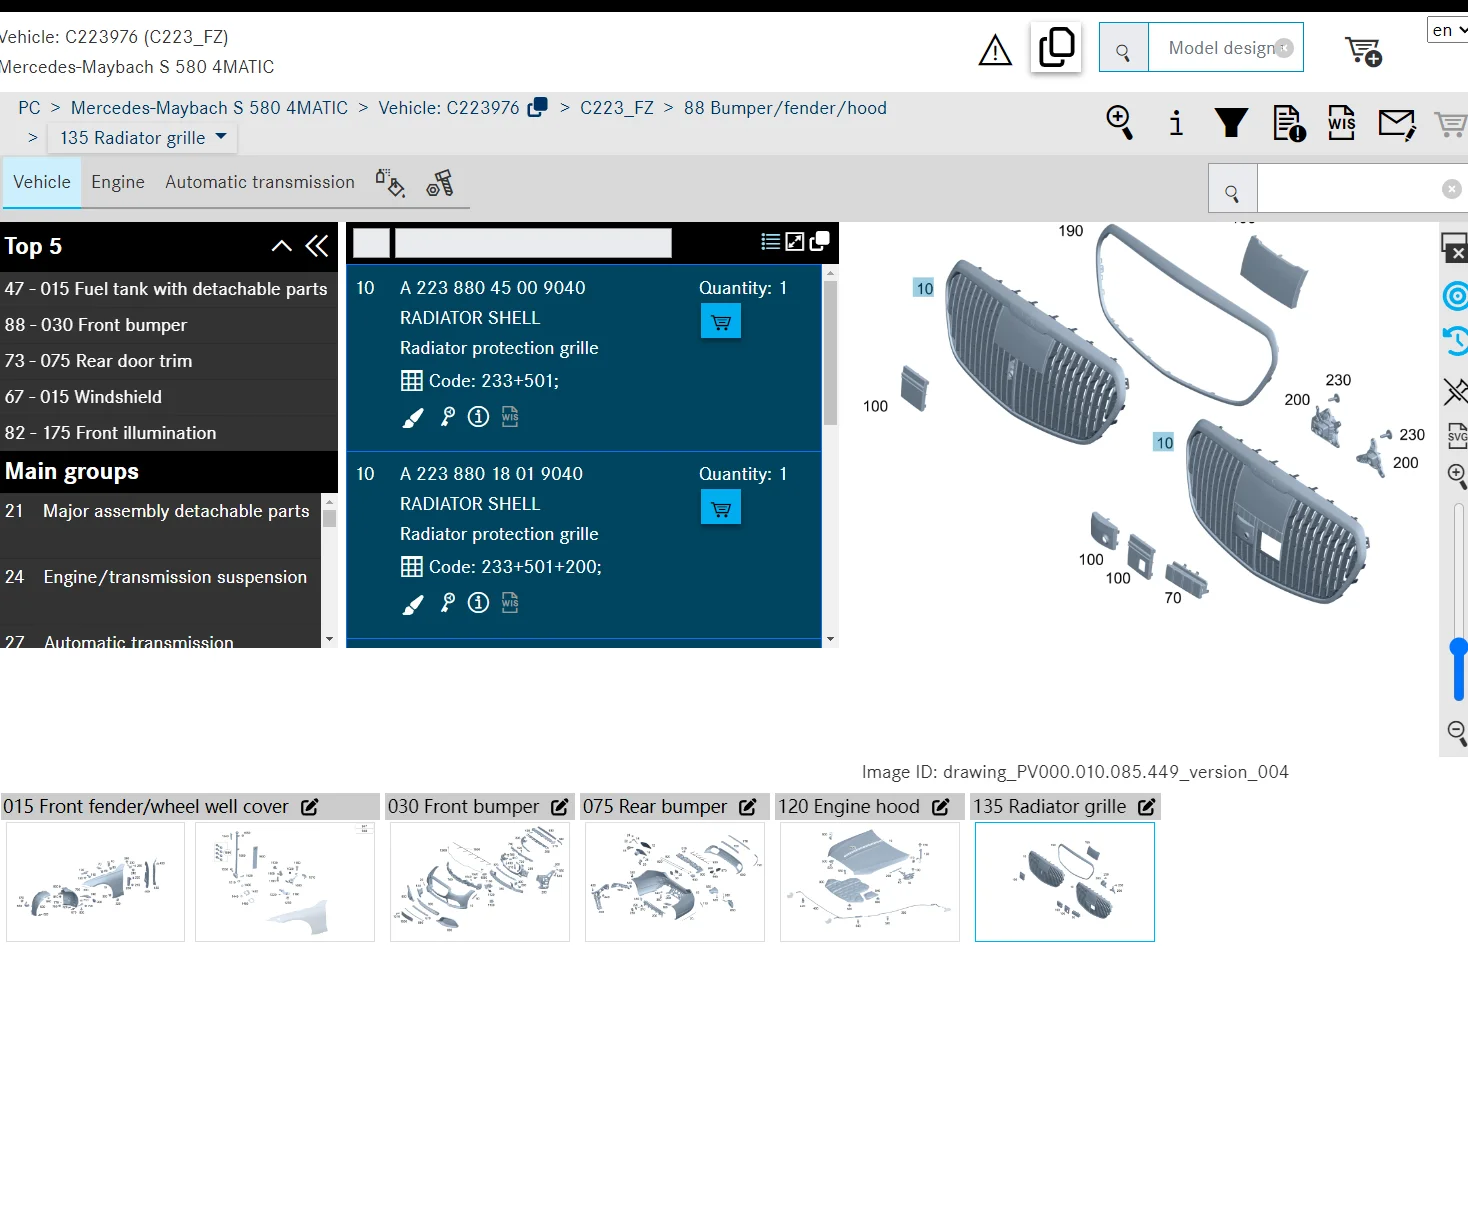Open the 120 Engine hood thumbnail
Viewport: 1468px width, 1206px height.
tap(870, 882)
